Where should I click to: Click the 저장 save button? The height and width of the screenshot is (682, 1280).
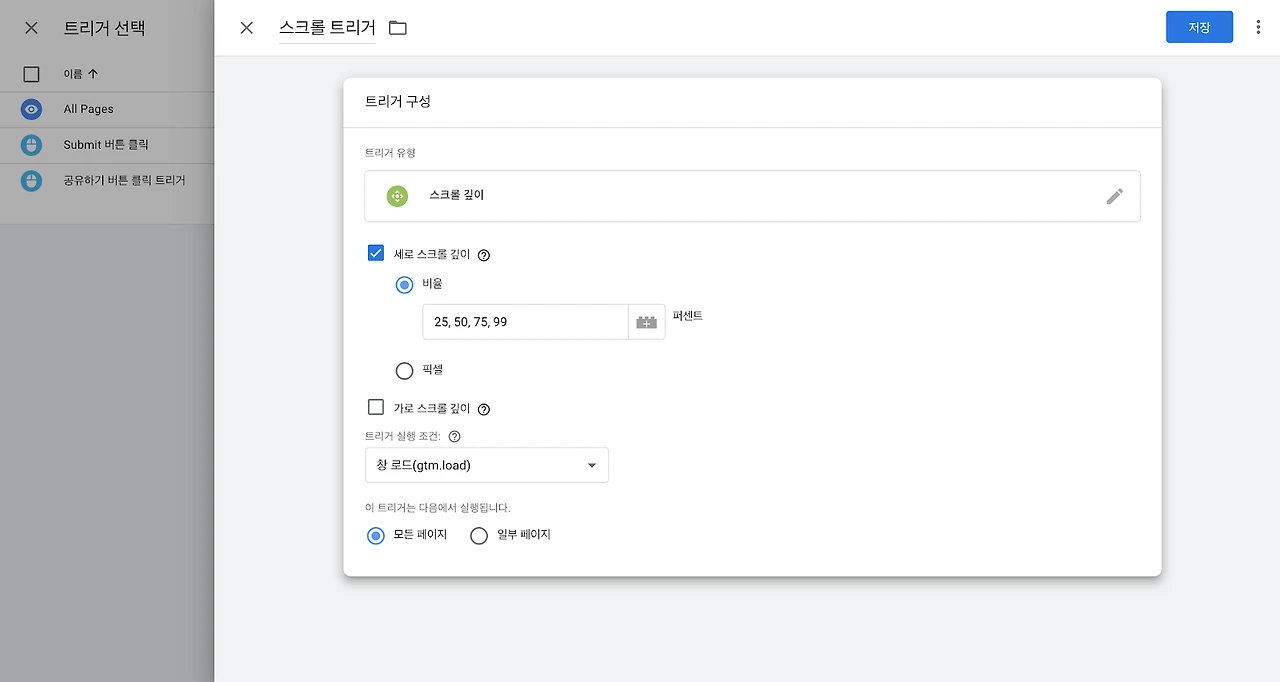pyautogui.click(x=1198, y=28)
